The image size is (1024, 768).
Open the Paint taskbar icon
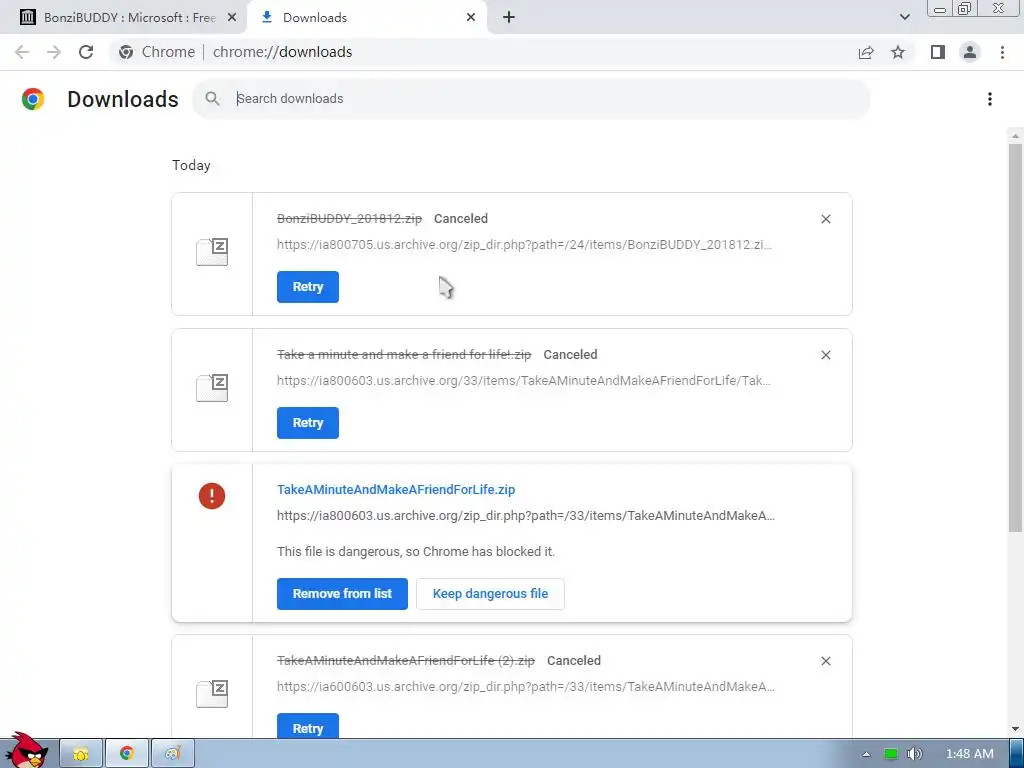point(172,754)
